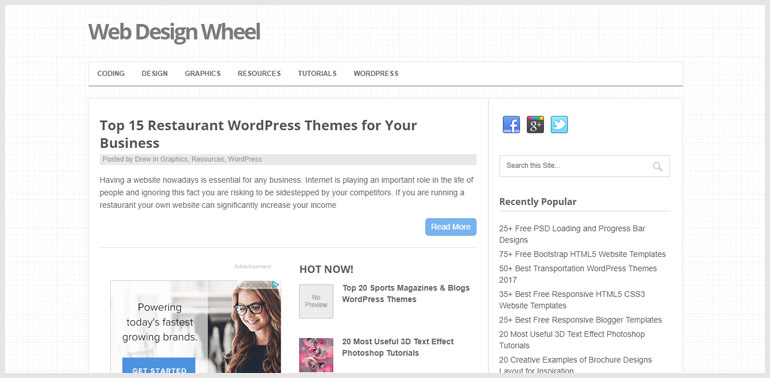Click the No Preview thumbnail
This screenshot has width=770, height=378.
(316, 301)
